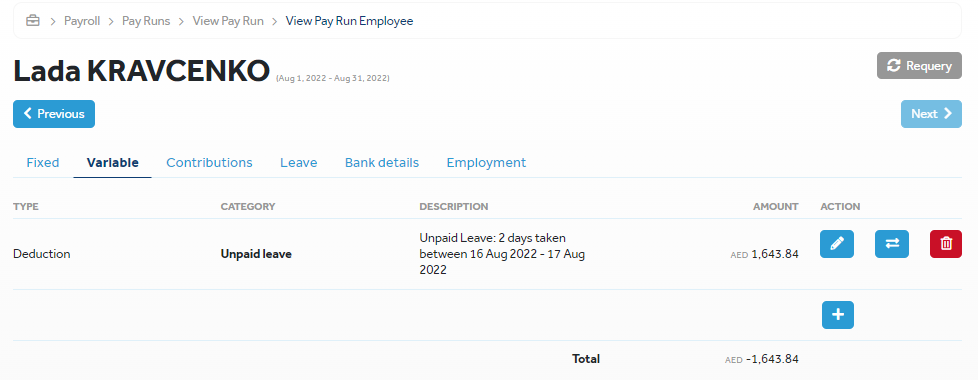Click the TYPE column header
The width and height of the screenshot is (978, 380).
point(26,207)
